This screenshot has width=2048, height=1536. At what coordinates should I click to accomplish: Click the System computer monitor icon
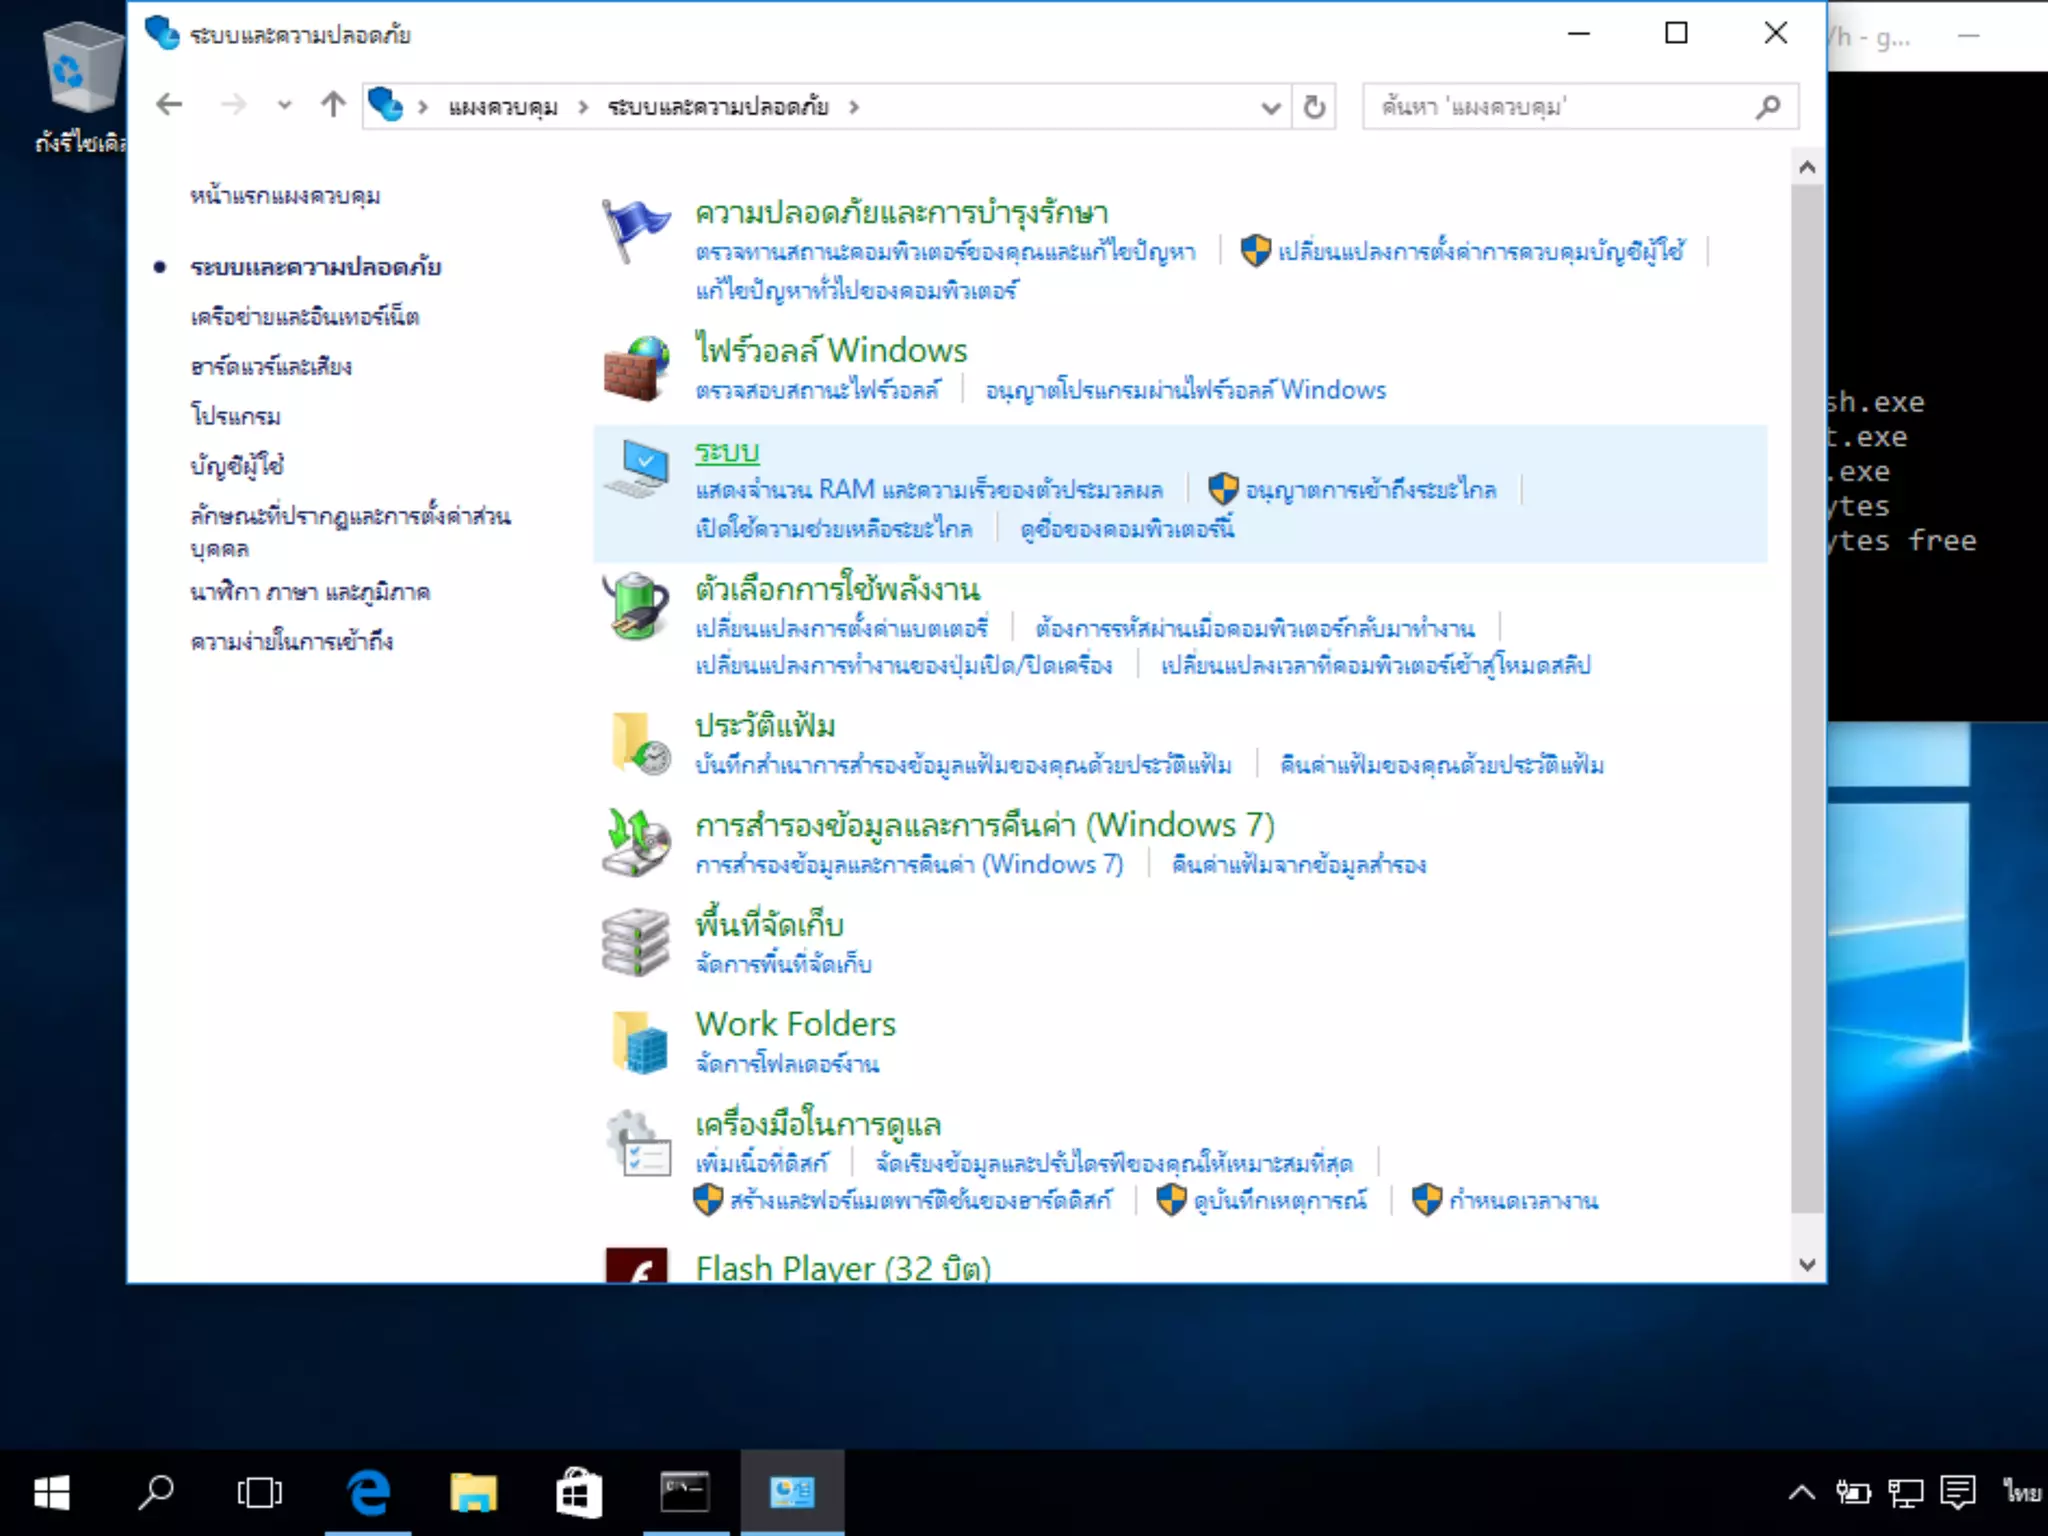click(x=636, y=468)
